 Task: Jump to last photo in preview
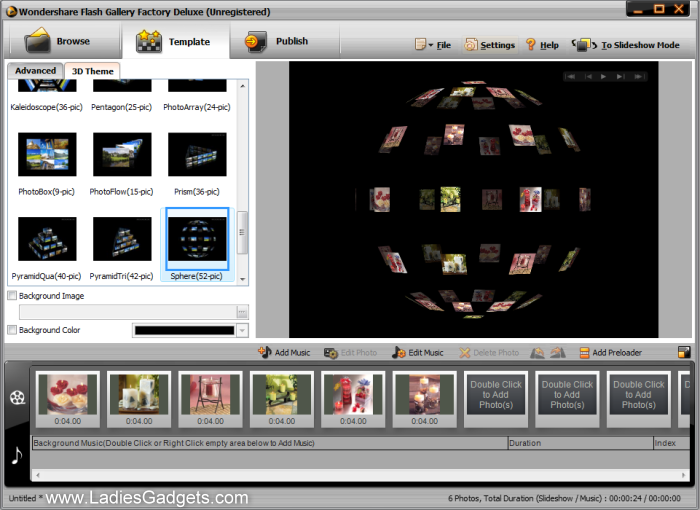pos(639,76)
